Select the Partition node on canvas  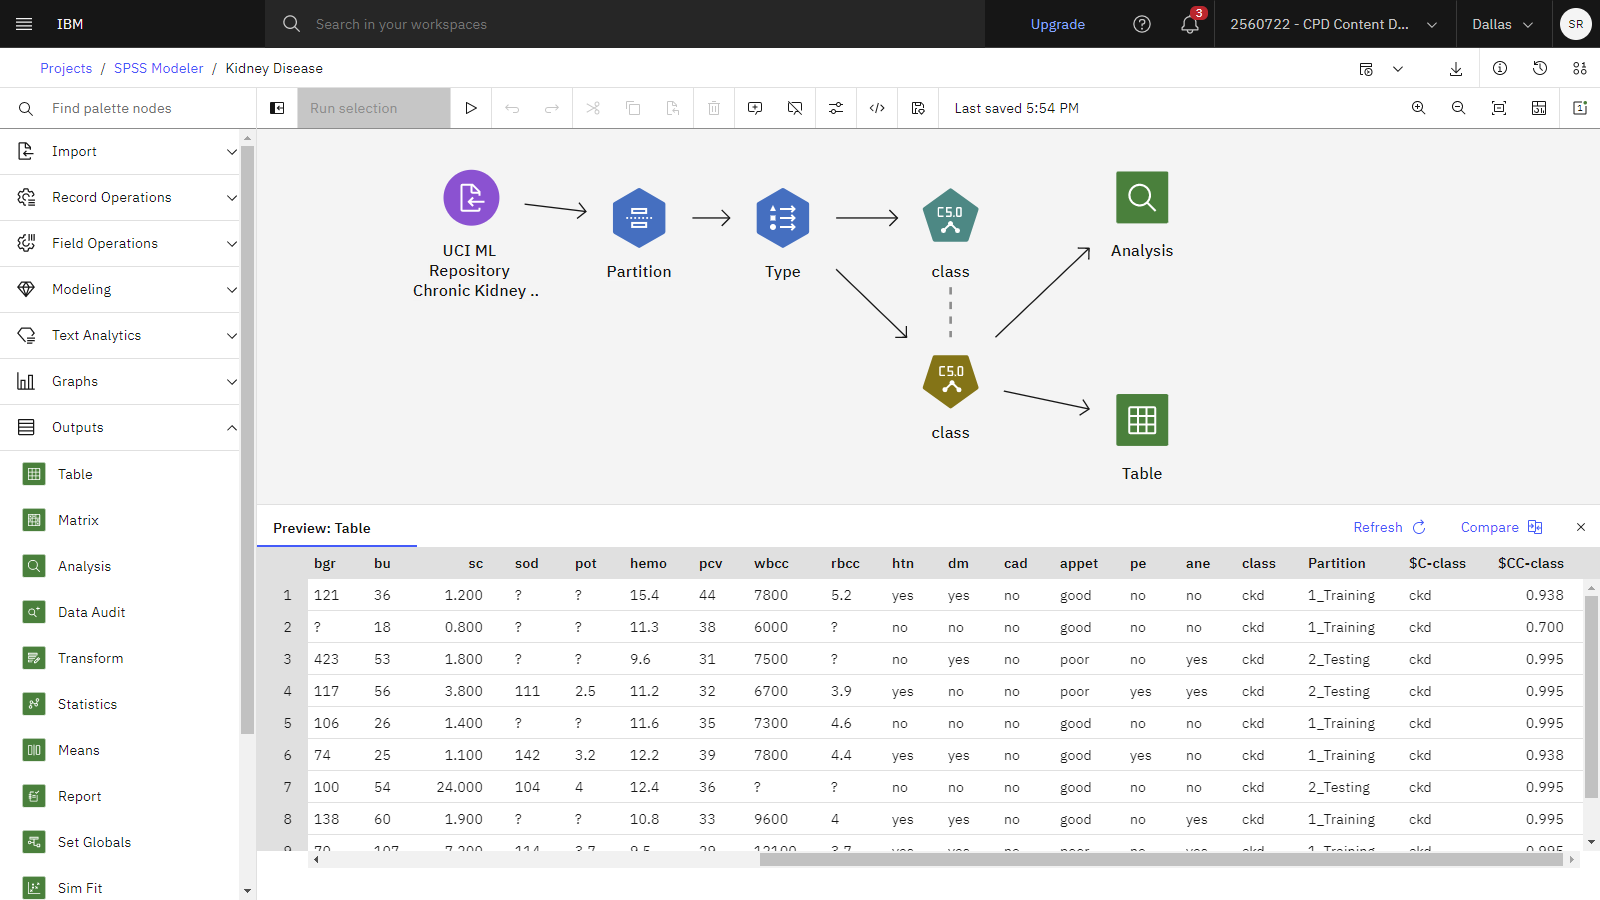(x=639, y=218)
